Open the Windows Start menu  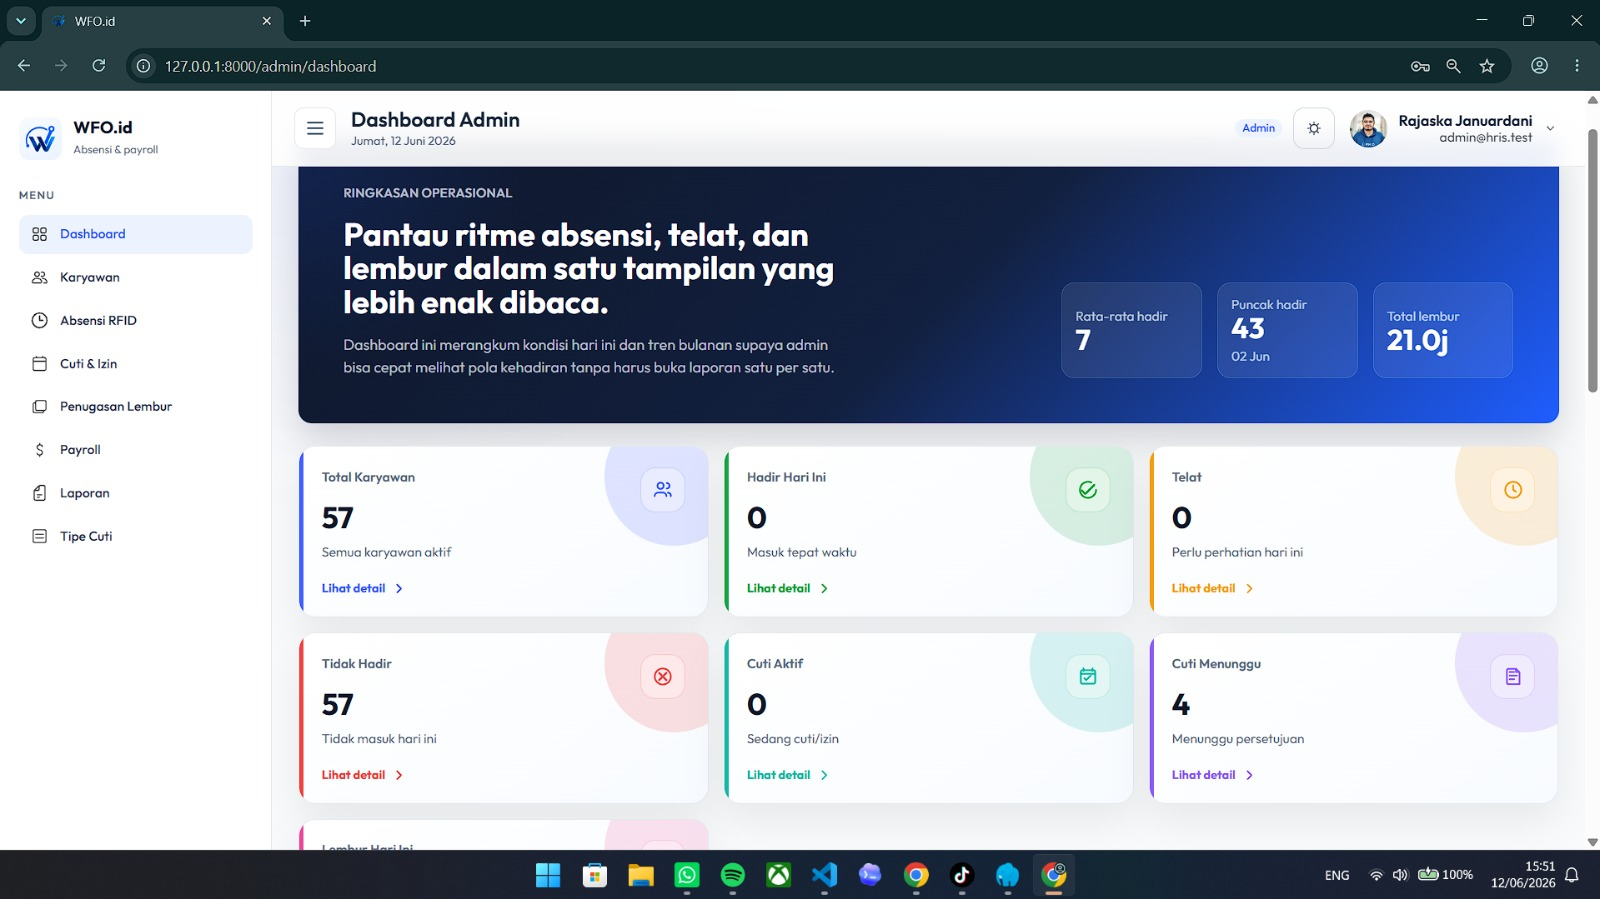[548, 875]
